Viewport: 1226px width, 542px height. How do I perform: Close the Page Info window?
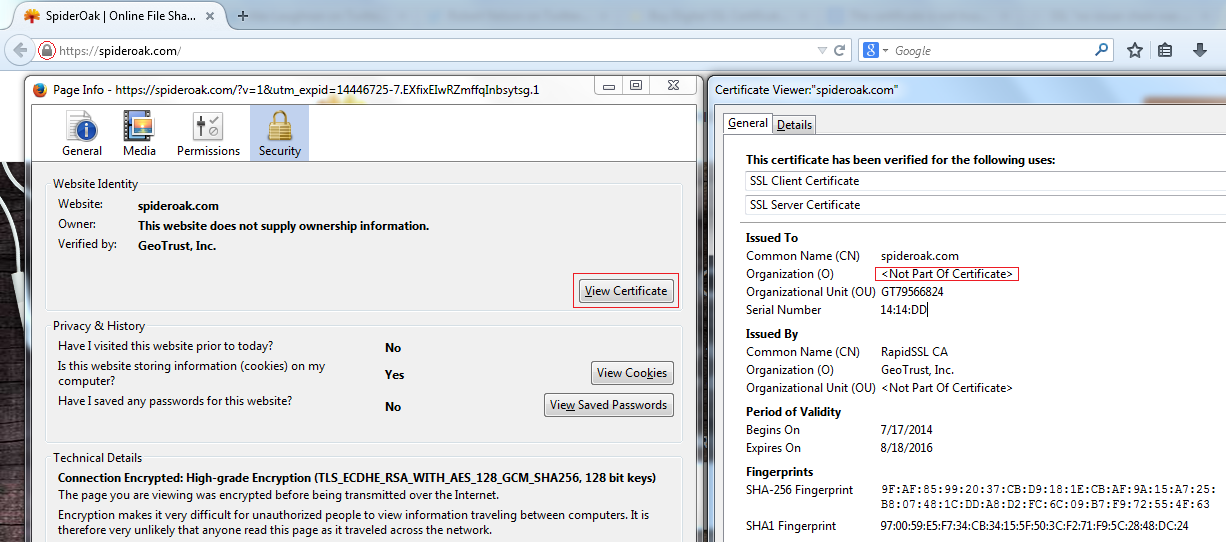click(672, 86)
